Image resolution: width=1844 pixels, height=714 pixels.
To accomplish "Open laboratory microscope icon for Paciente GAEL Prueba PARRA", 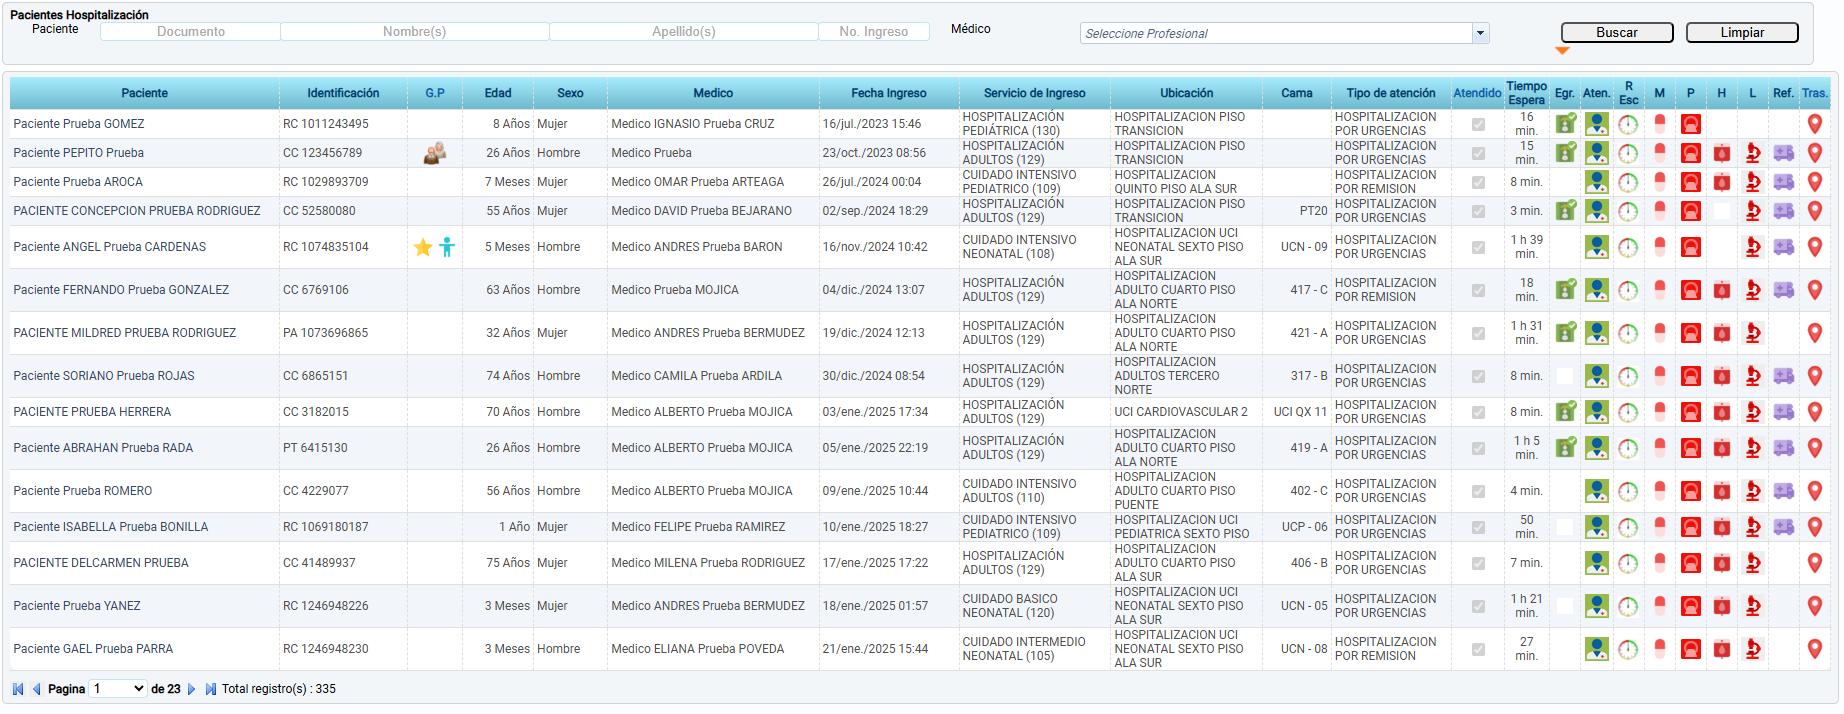I will 1753,649.
